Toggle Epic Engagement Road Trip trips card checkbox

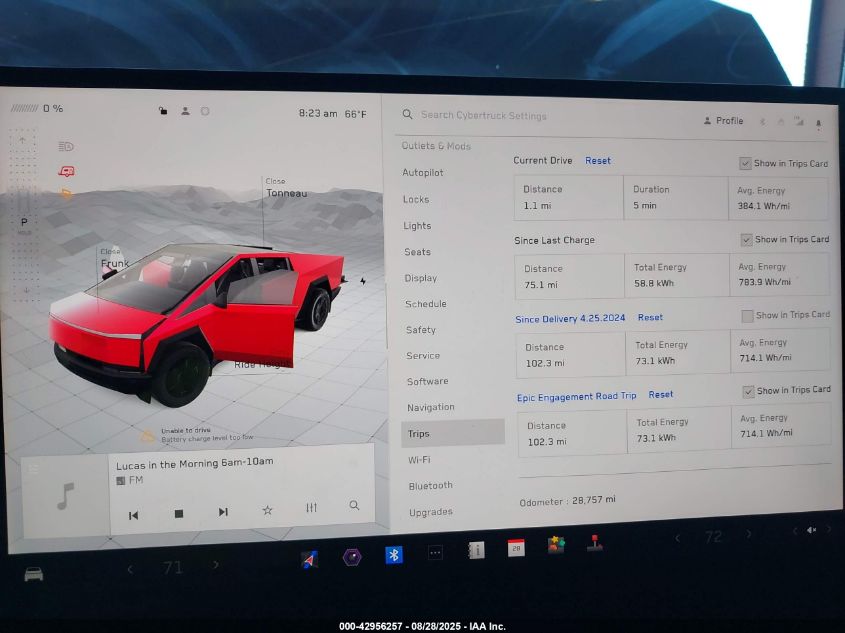(x=748, y=391)
